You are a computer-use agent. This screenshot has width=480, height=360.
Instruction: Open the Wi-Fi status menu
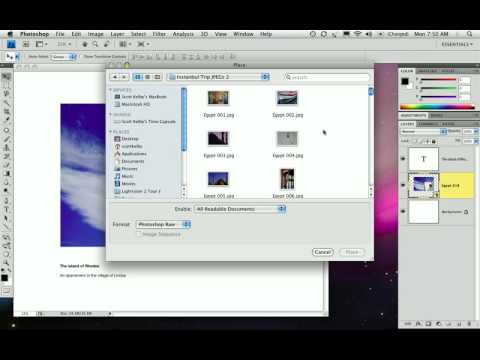(x=357, y=34)
